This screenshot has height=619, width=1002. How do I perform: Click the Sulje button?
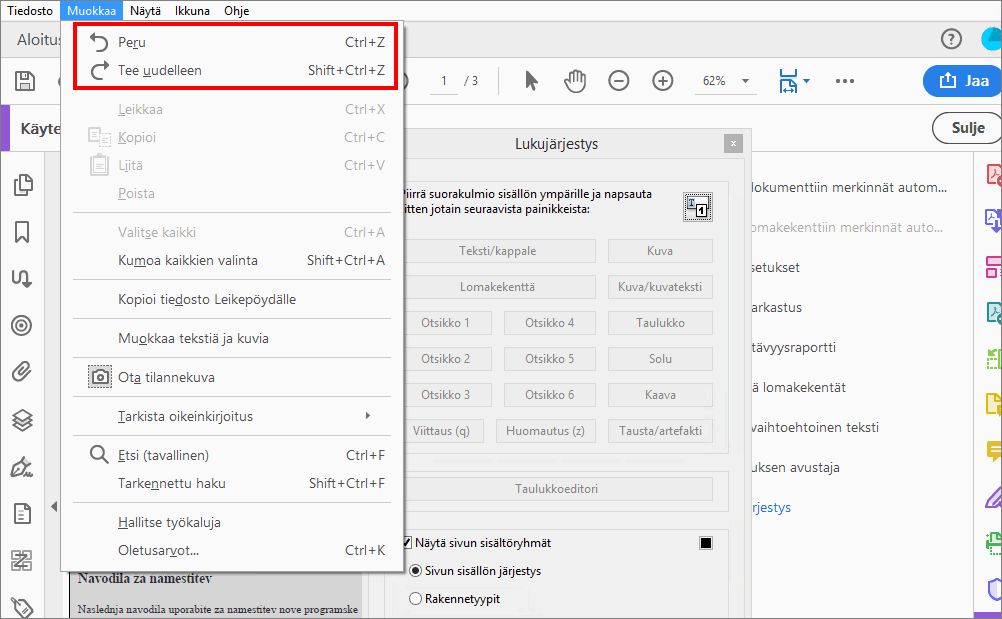pyautogui.click(x=967, y=128)
